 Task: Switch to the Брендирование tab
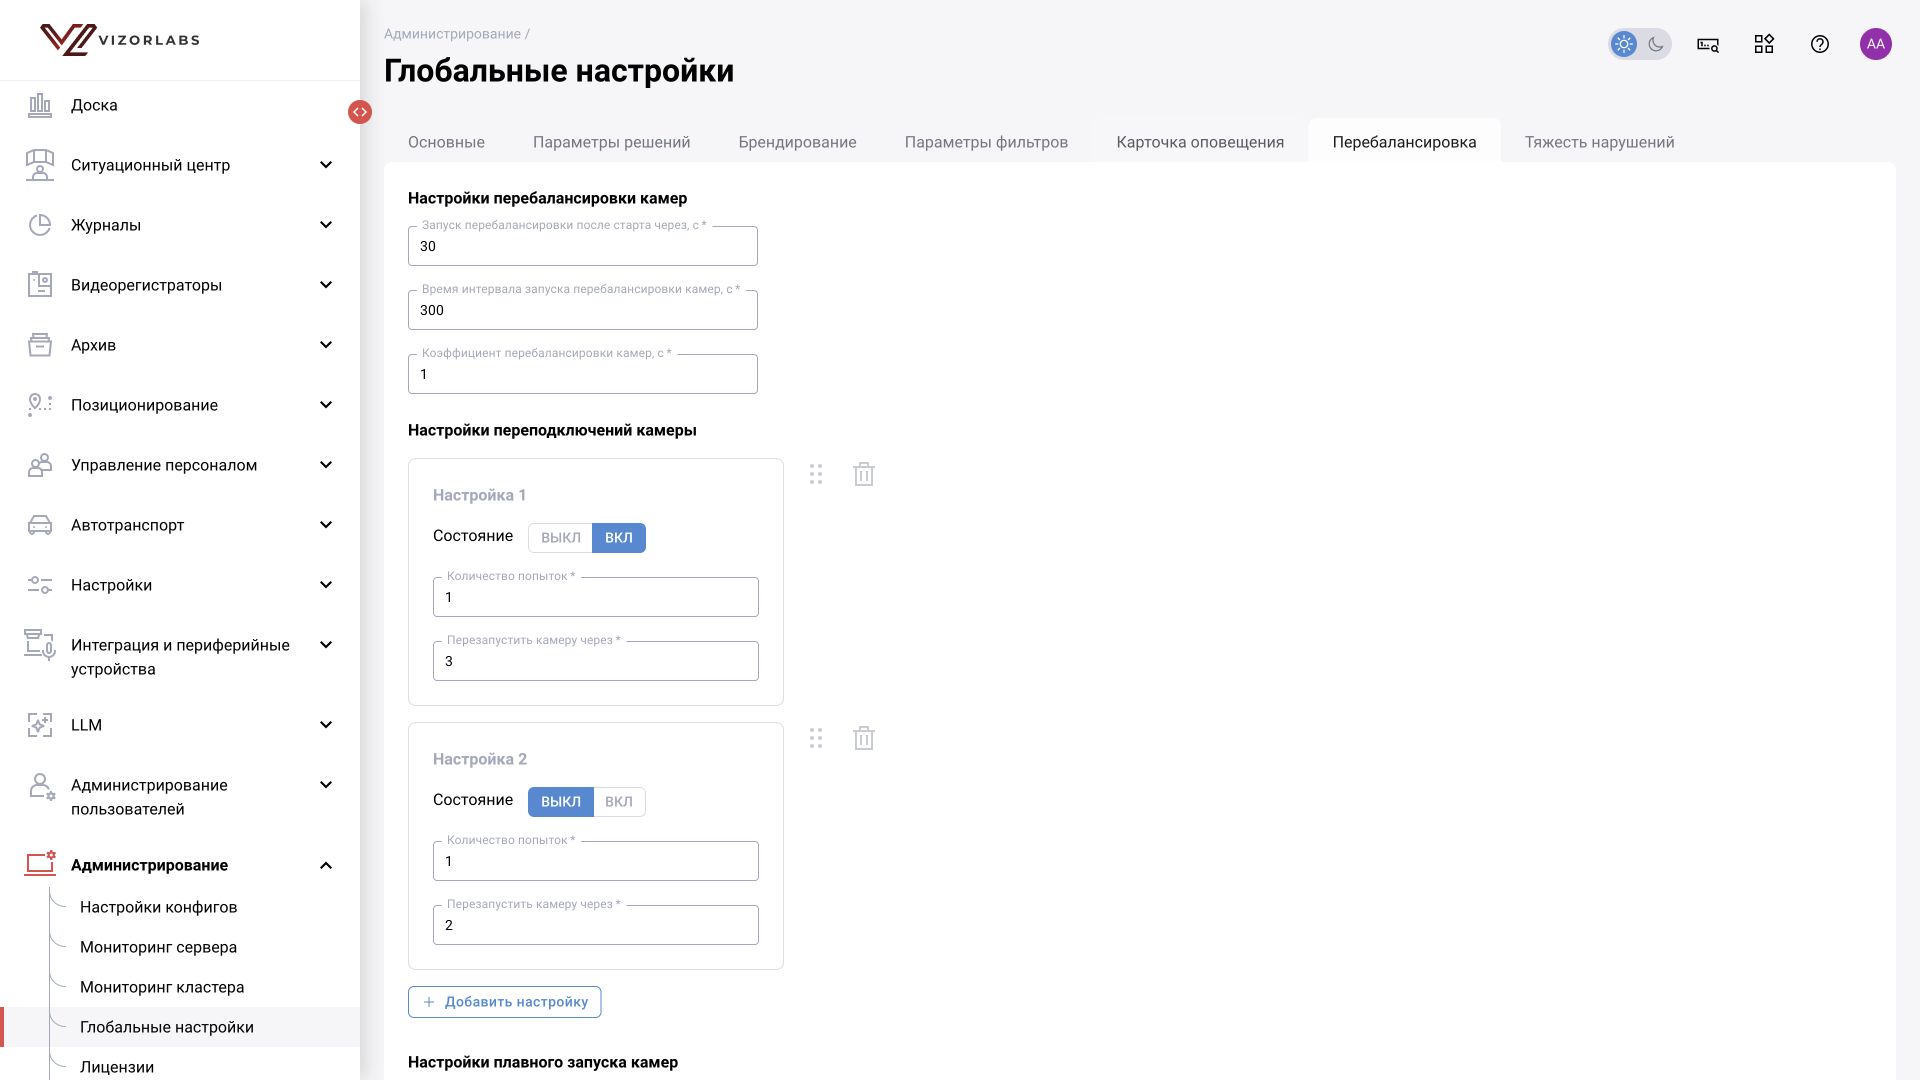coord(797,142)
